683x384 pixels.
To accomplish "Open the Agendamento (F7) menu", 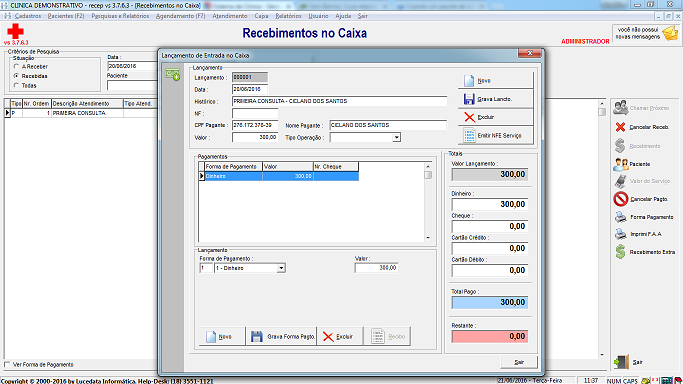I will pyautogui.click(x=180, y=16).
